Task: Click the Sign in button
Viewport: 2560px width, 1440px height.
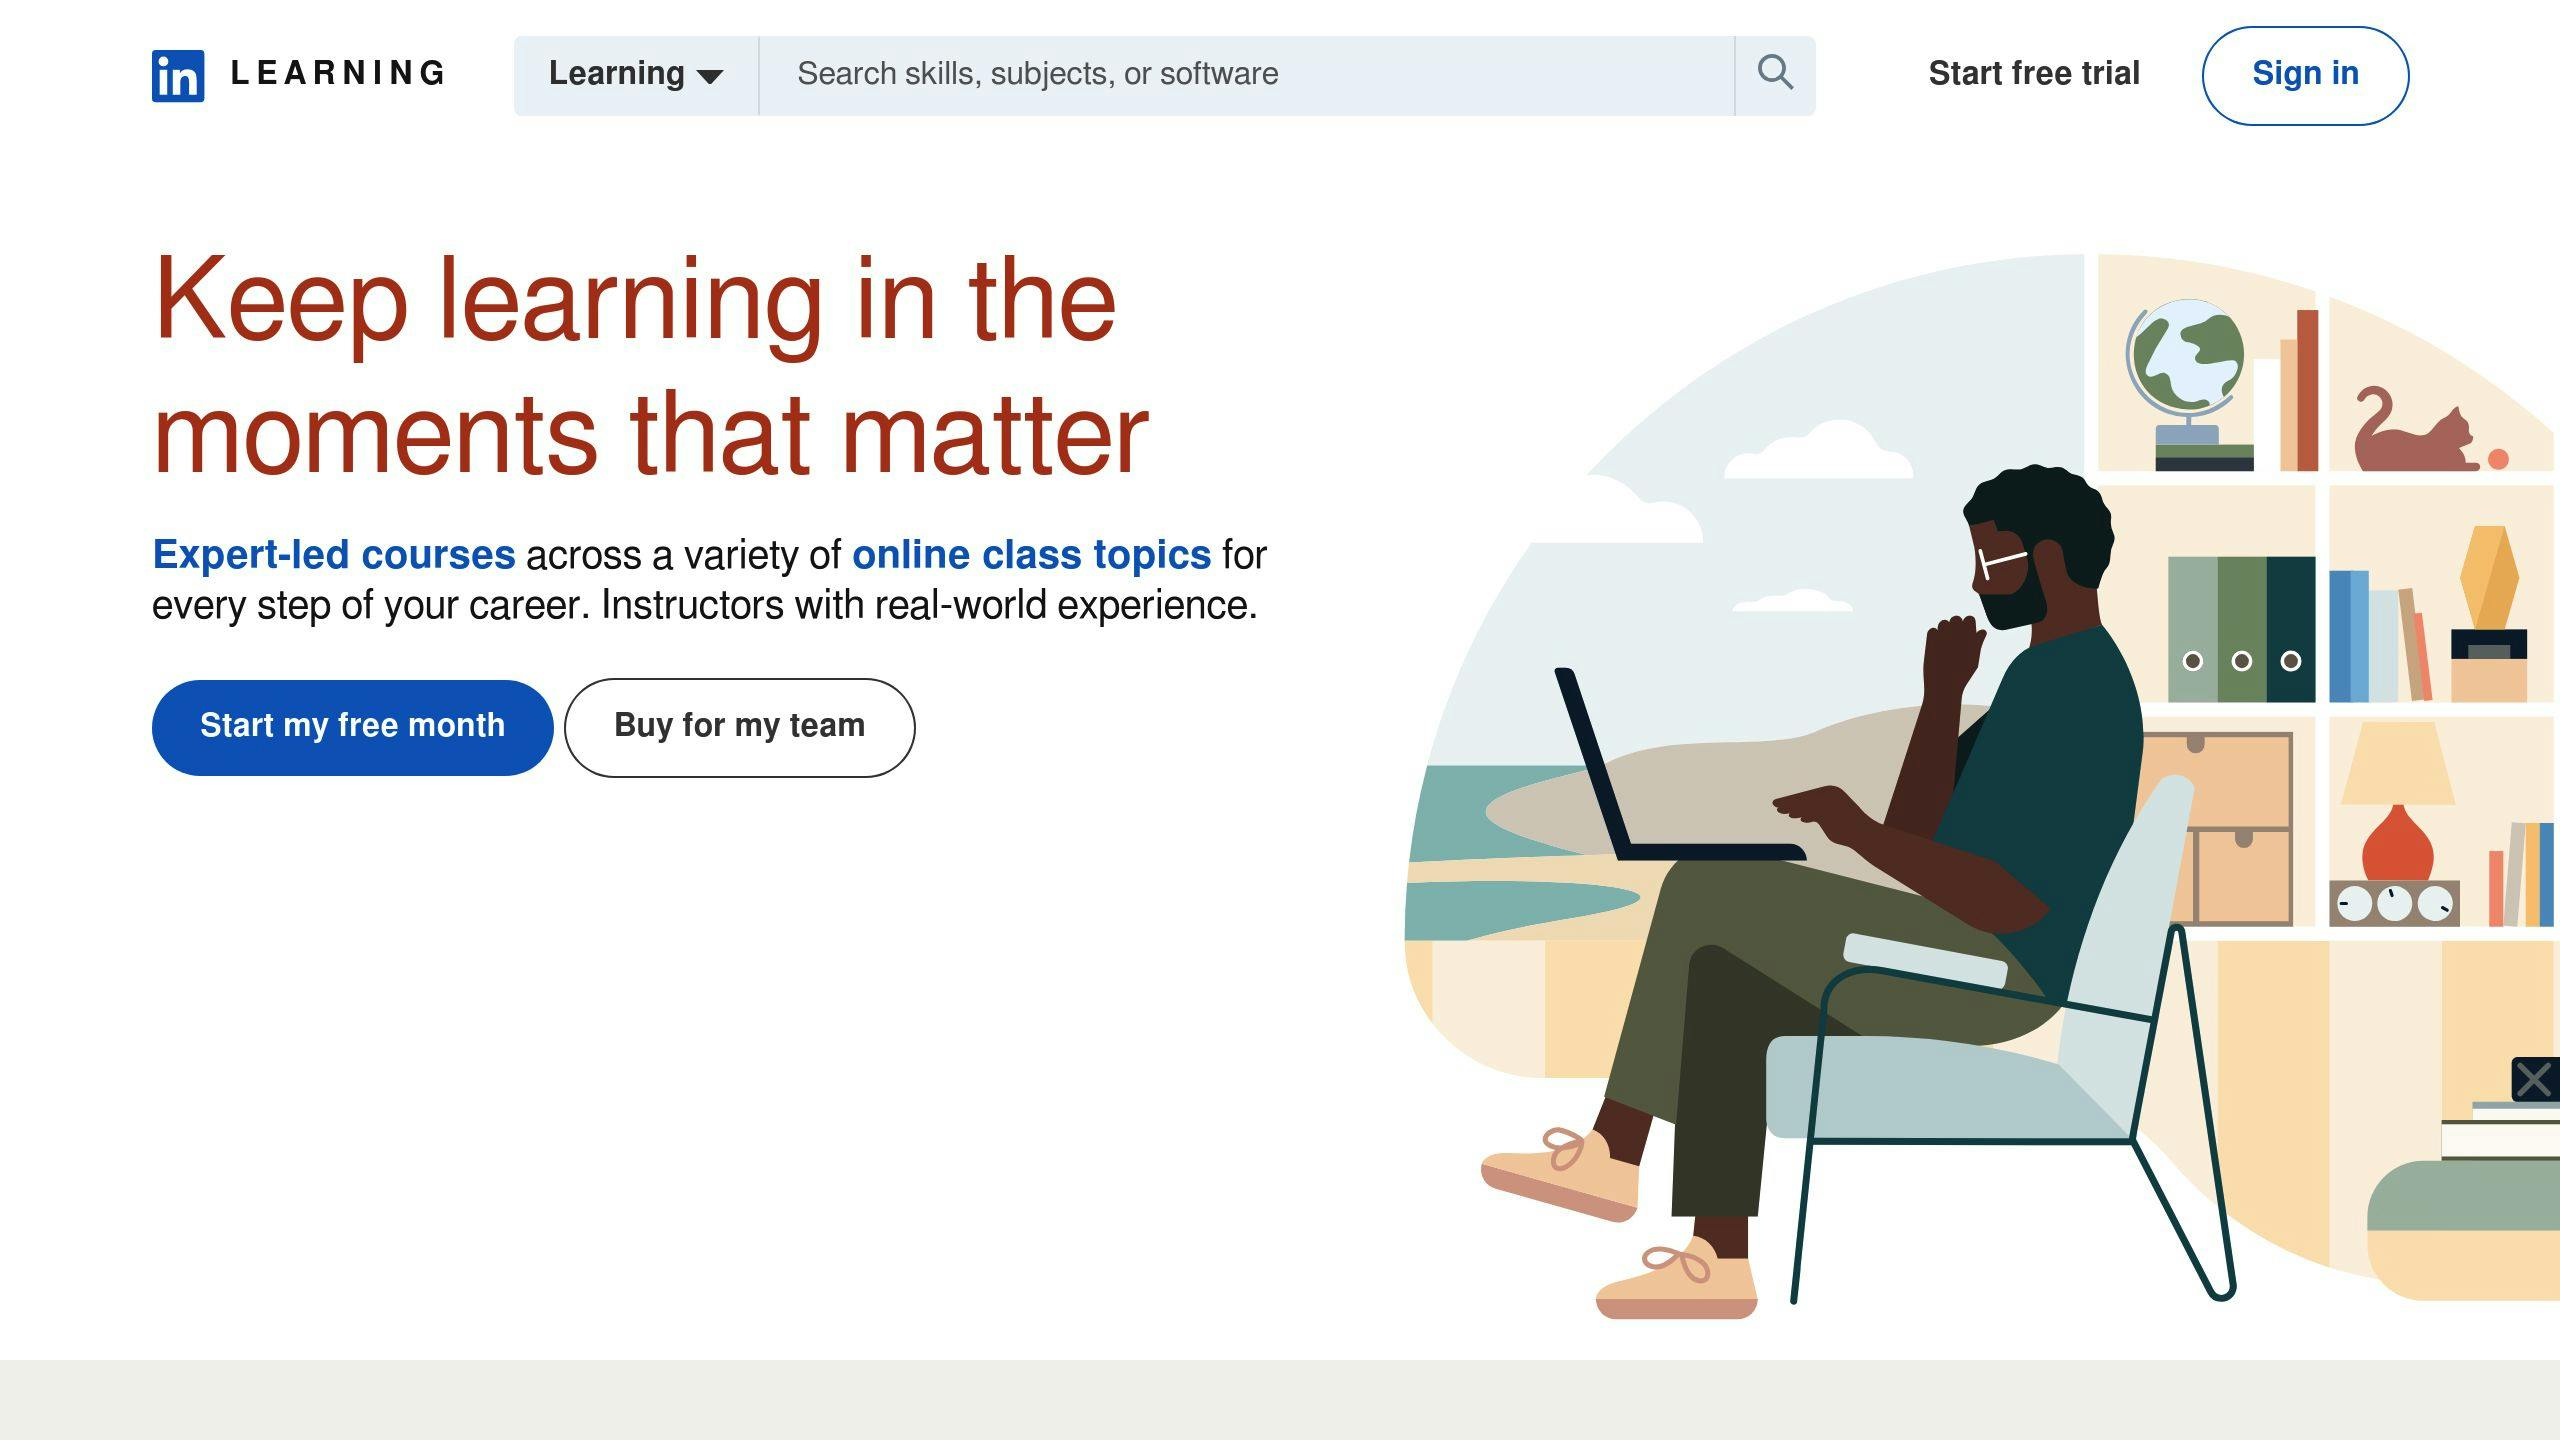Action: (x=2303, y=72)
